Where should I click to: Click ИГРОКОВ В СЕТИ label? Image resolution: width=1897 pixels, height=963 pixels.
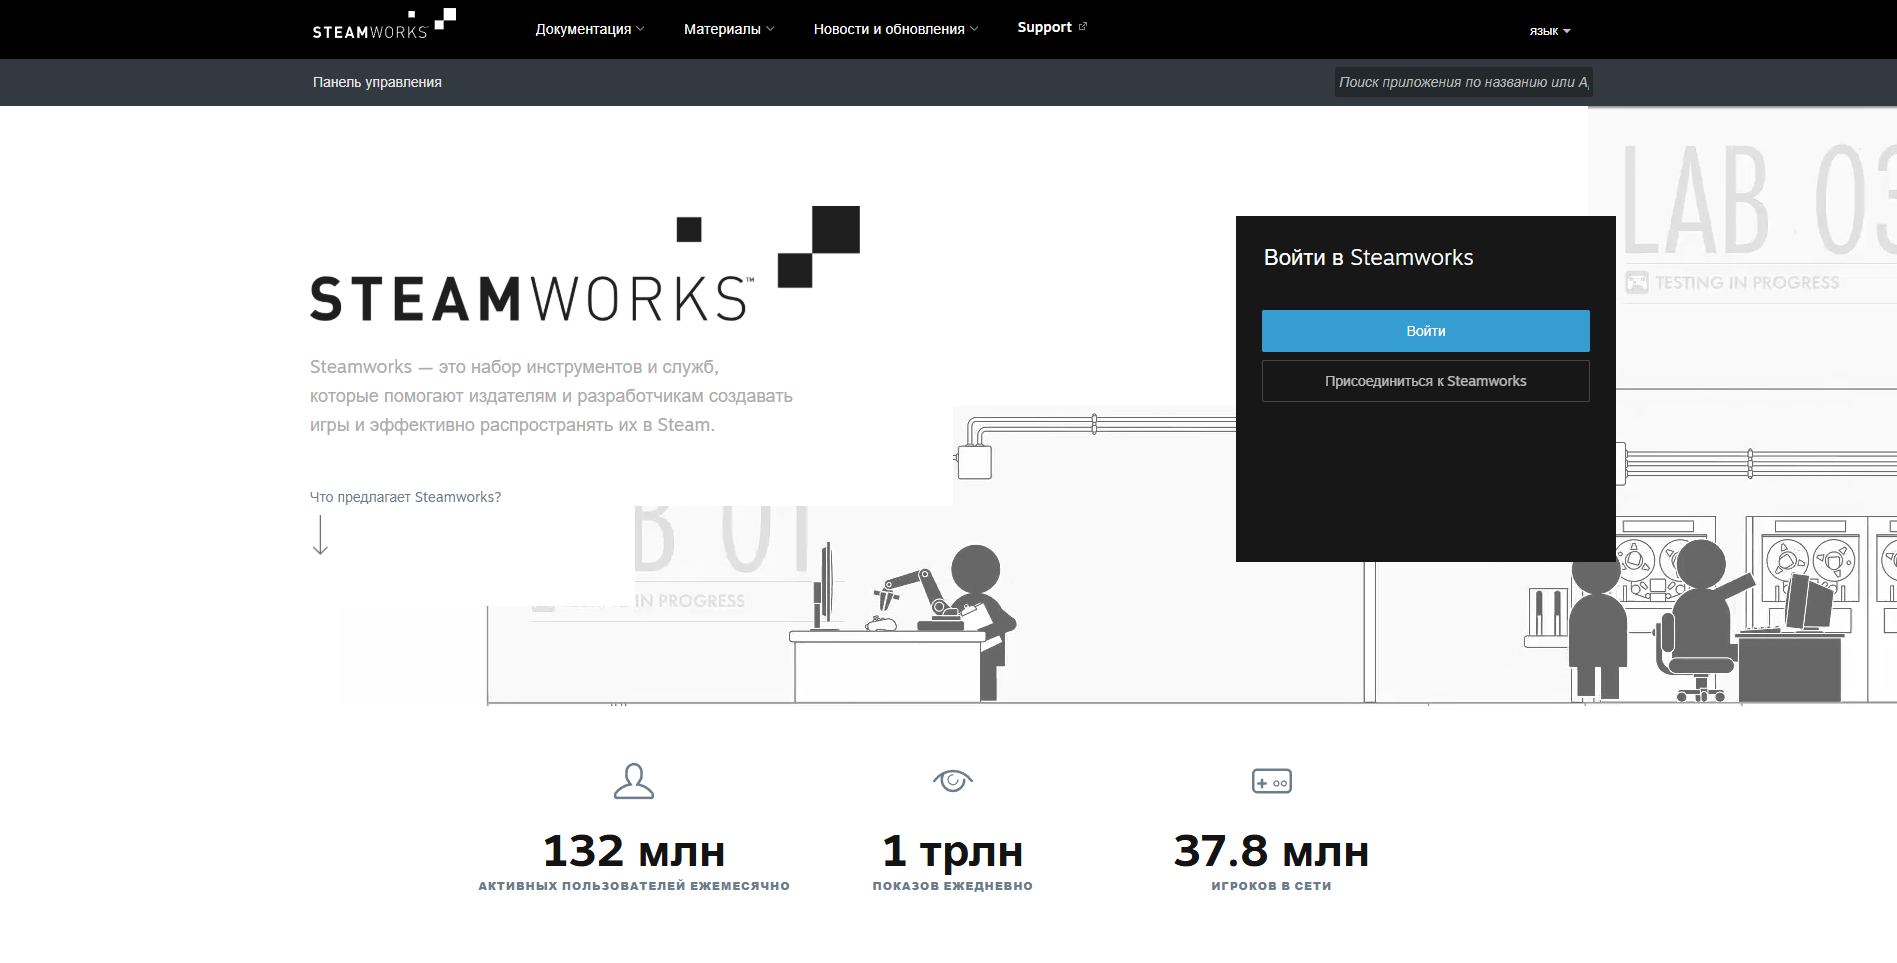(1271, 886)
